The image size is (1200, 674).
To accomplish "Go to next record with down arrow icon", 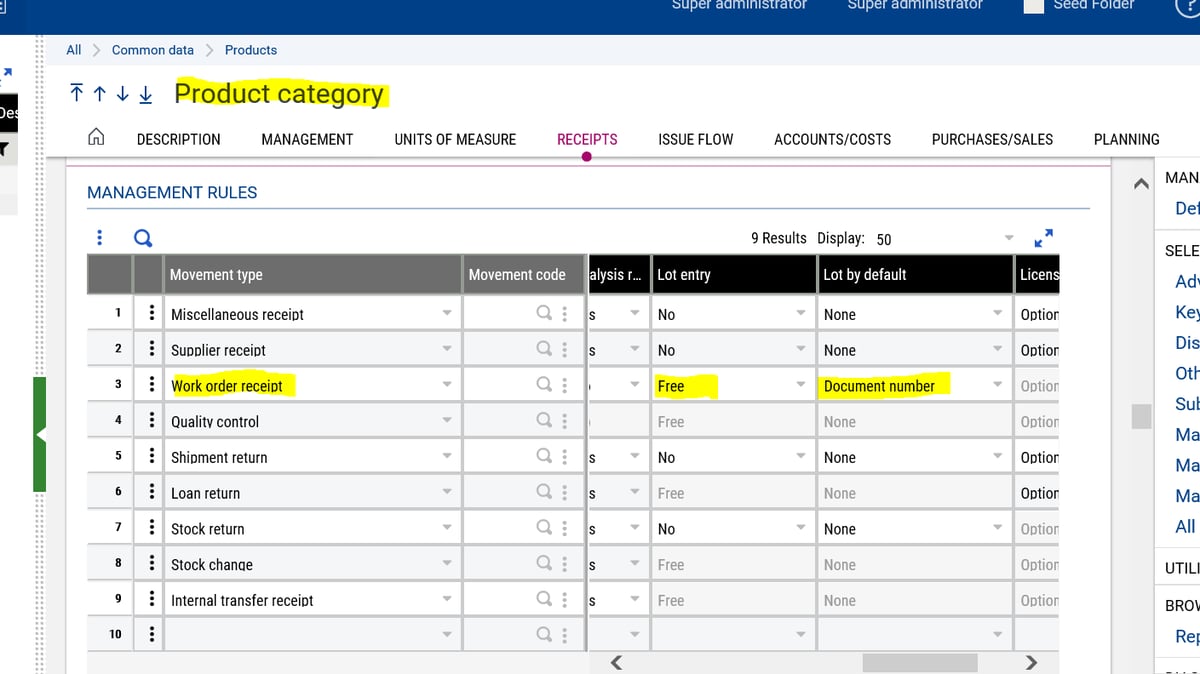I will point(121,93).
